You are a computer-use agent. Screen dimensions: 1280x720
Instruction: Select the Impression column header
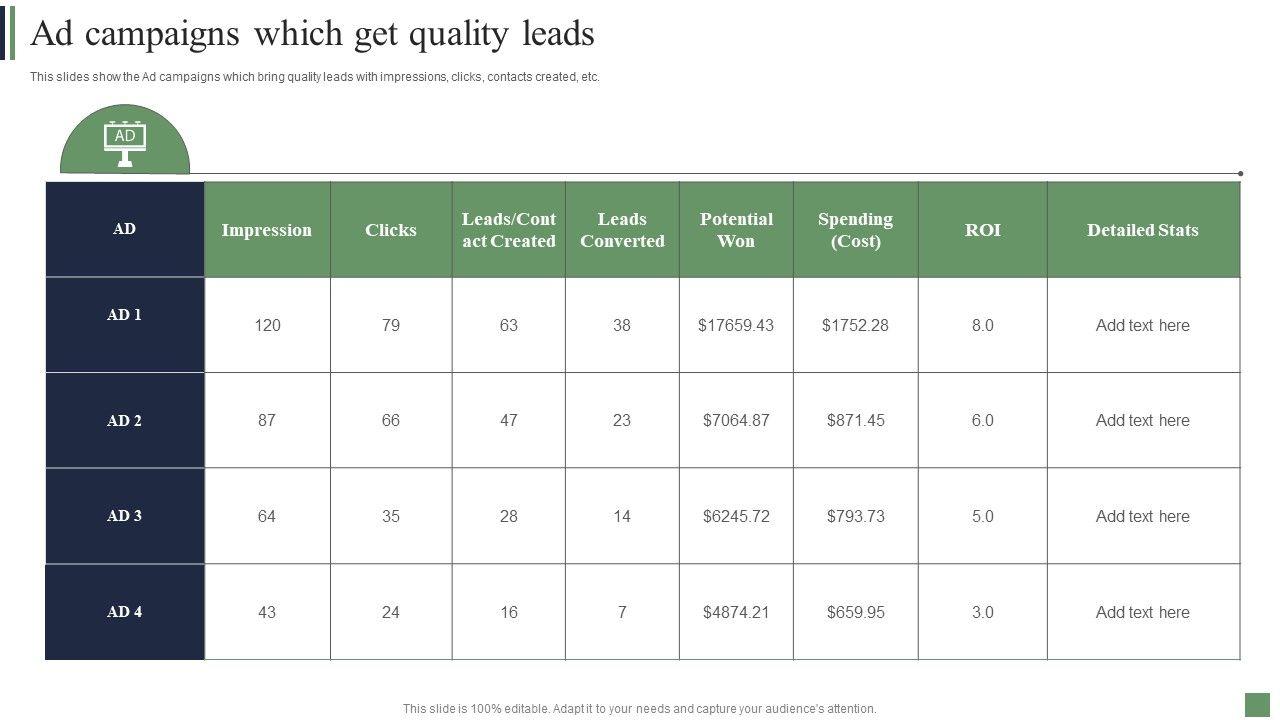point(267,230)
